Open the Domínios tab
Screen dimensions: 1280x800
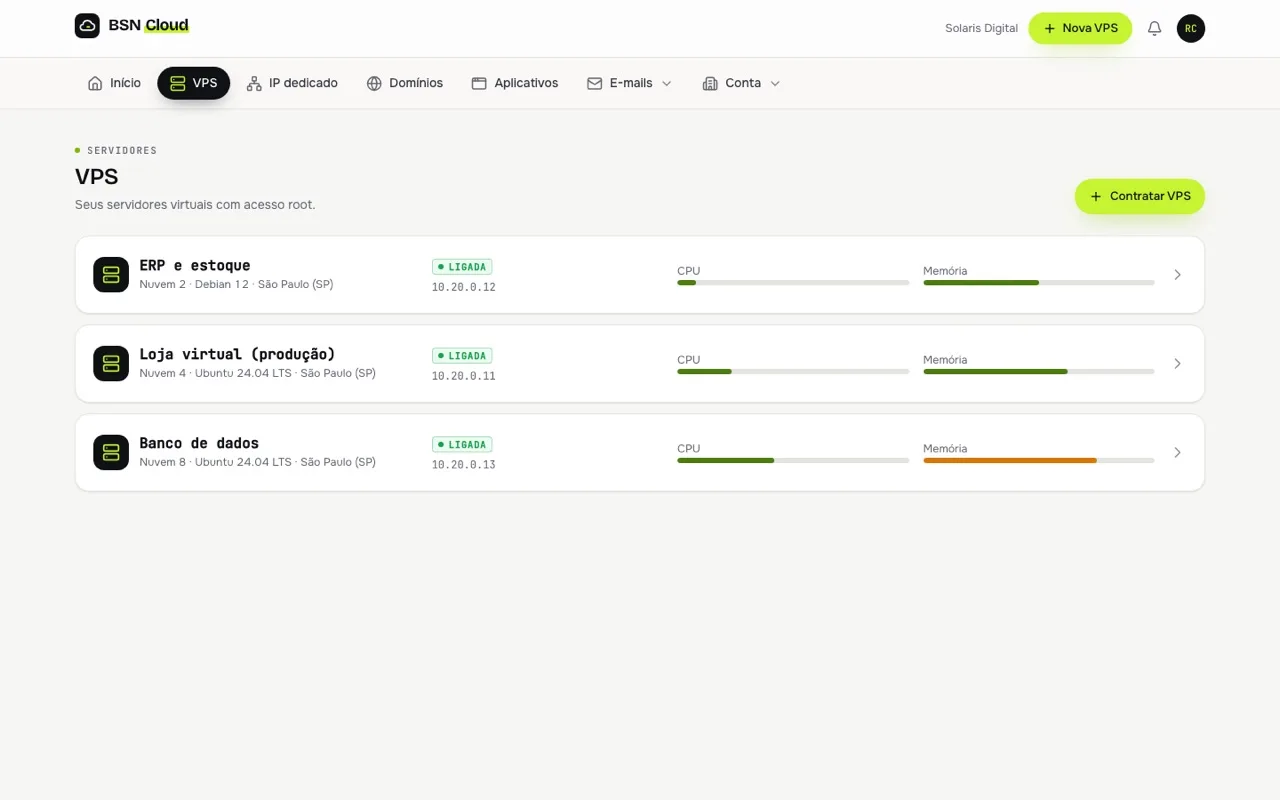point(405,83)
